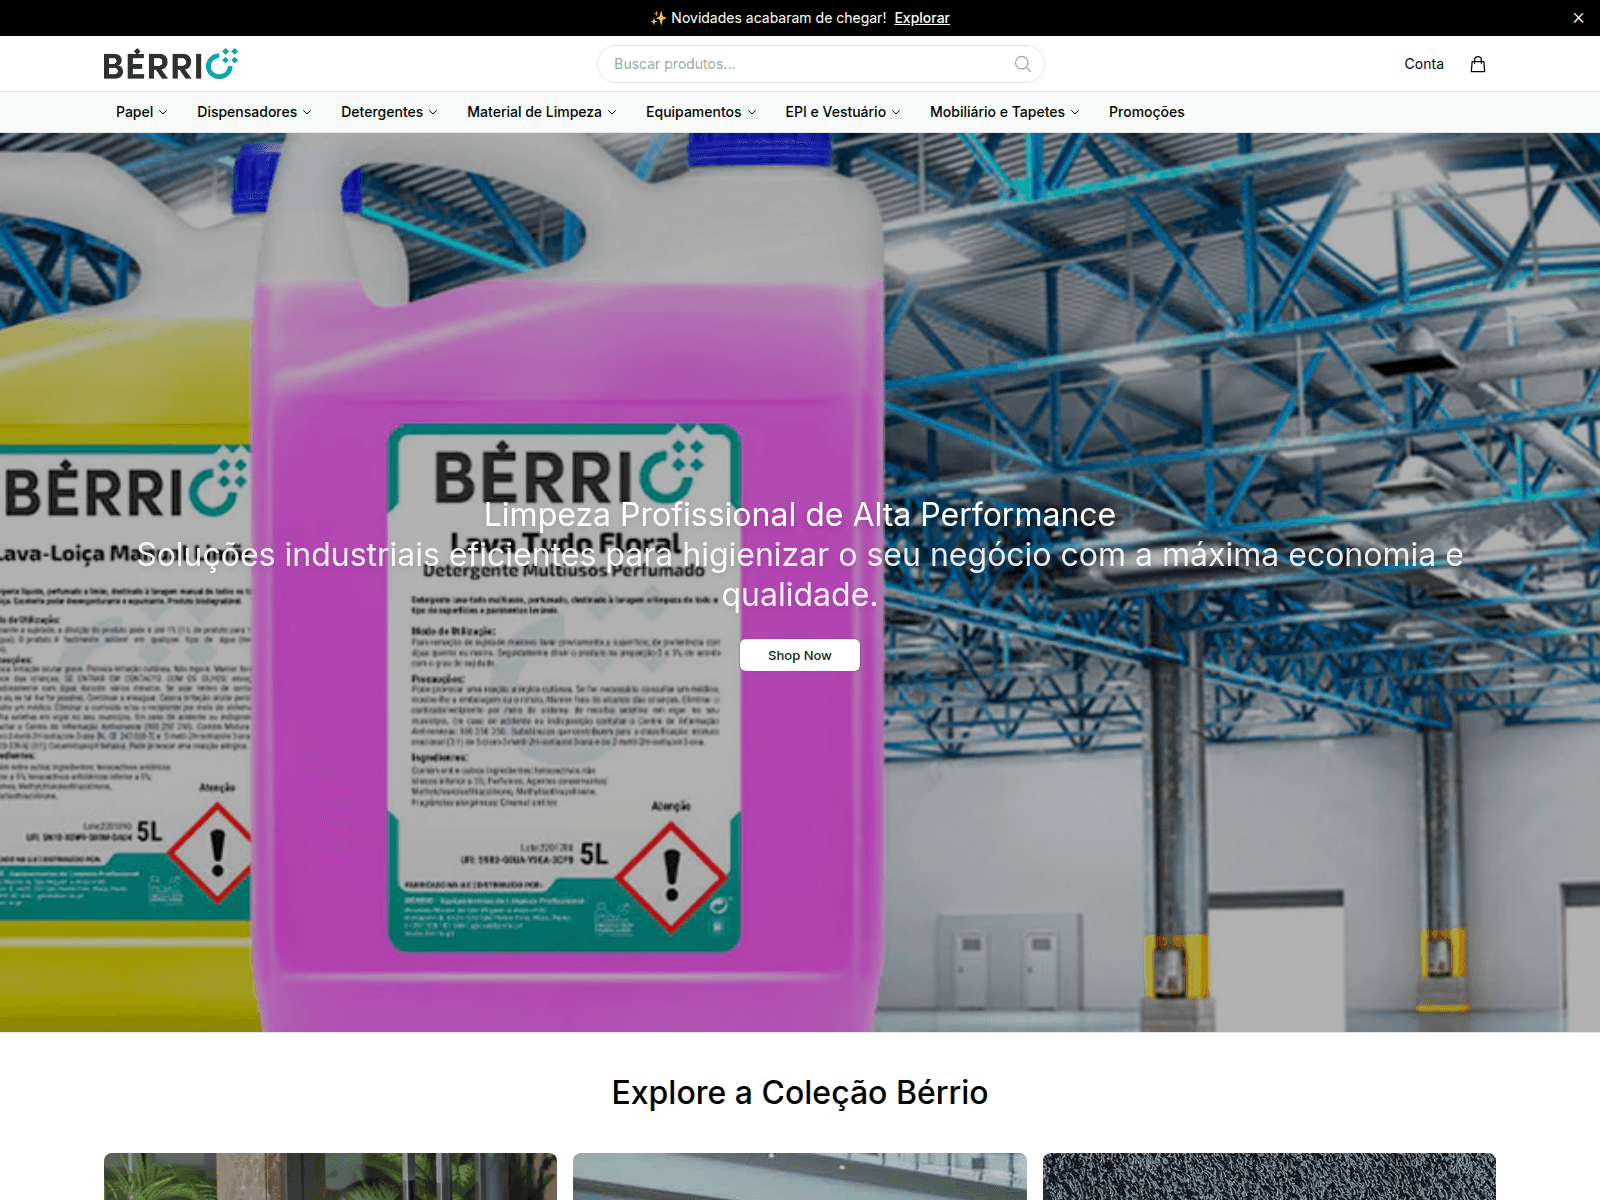Follow the Explorar link in the announcement bar

922,18
